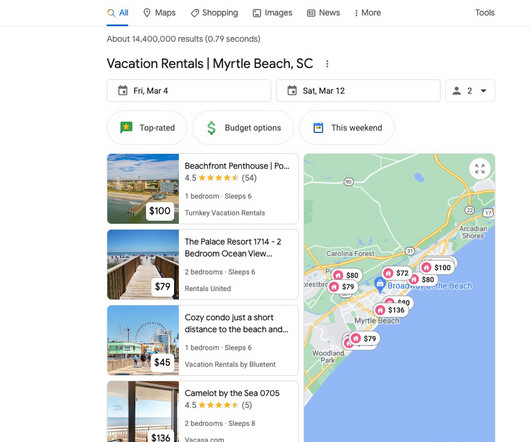
Task: Click the $136 house marker on map
Action: (x=391, y=310)
